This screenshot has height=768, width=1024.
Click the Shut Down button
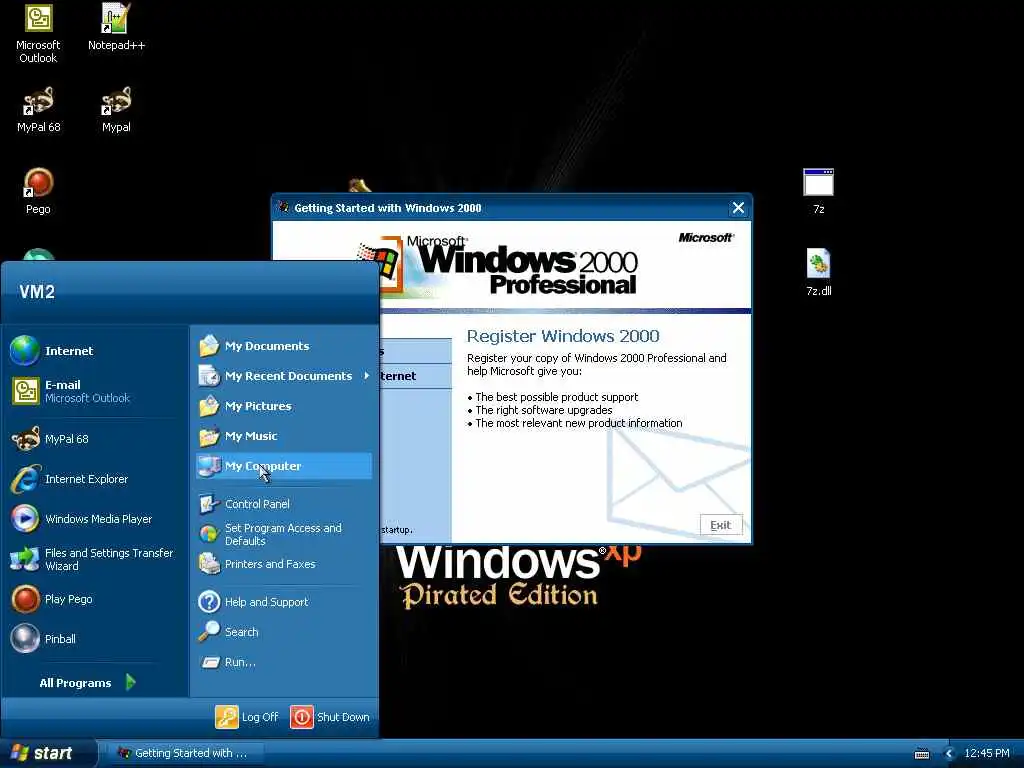click(330, 716)
